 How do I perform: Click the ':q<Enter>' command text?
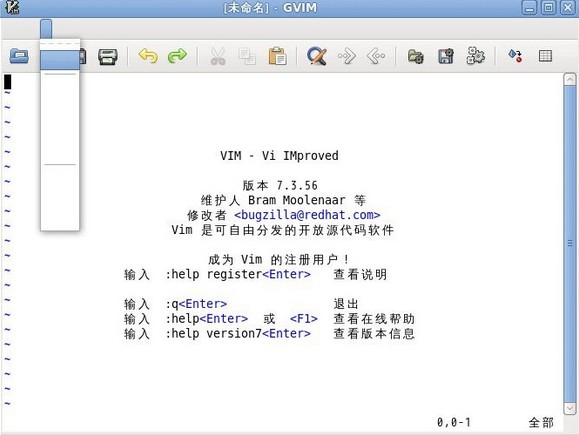tap(196, 304)
